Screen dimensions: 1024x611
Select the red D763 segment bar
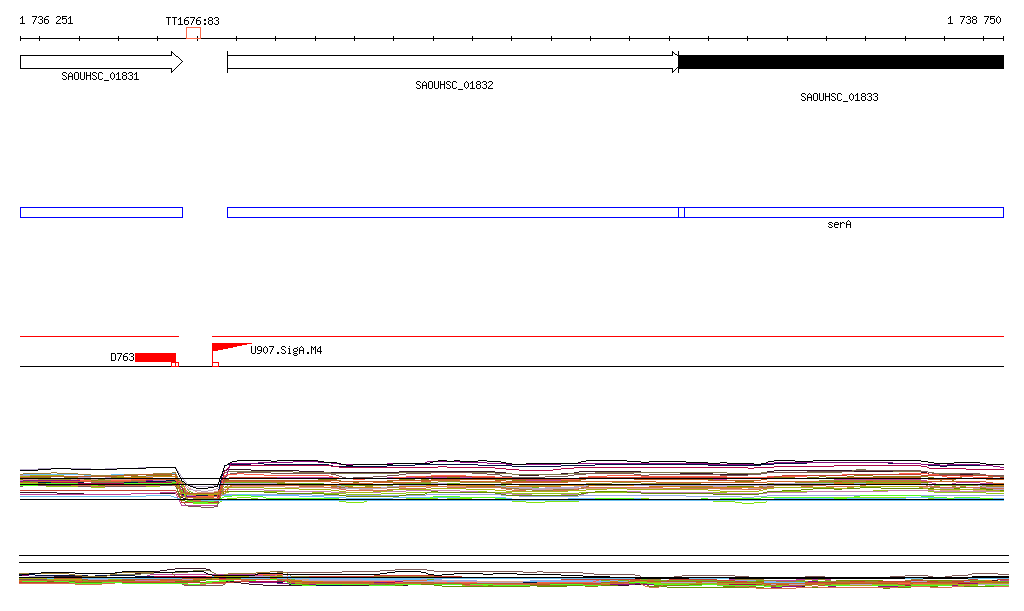(155, 357)
